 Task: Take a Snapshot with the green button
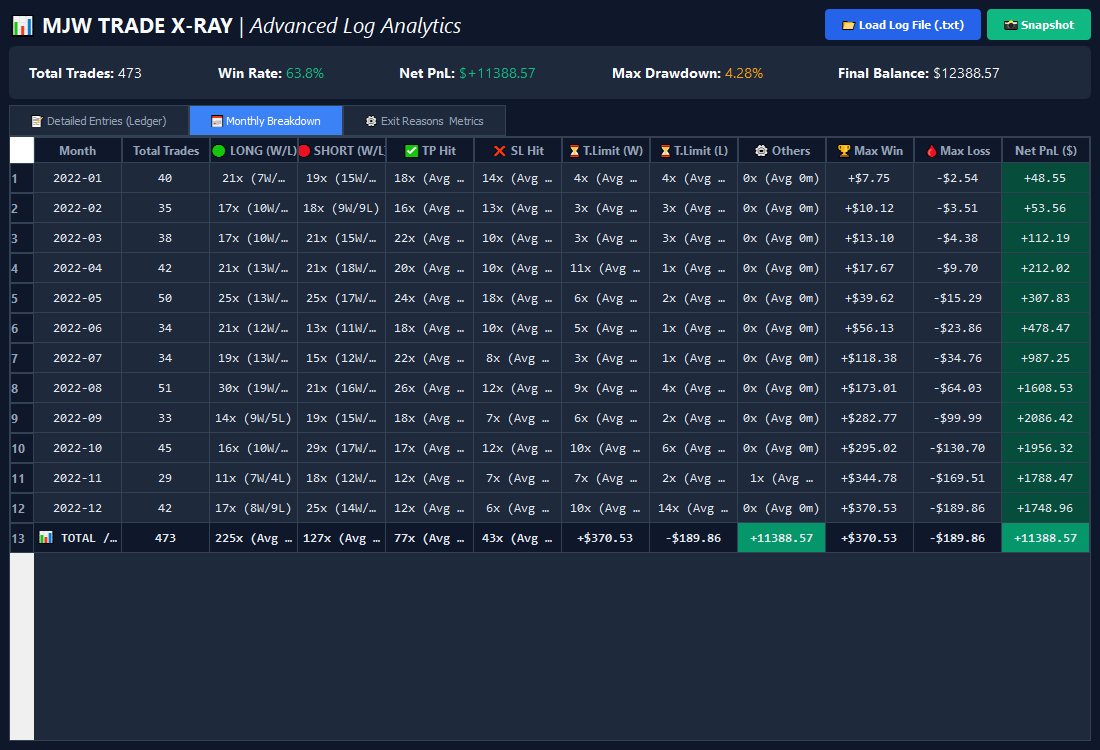tap(1038, 25)
